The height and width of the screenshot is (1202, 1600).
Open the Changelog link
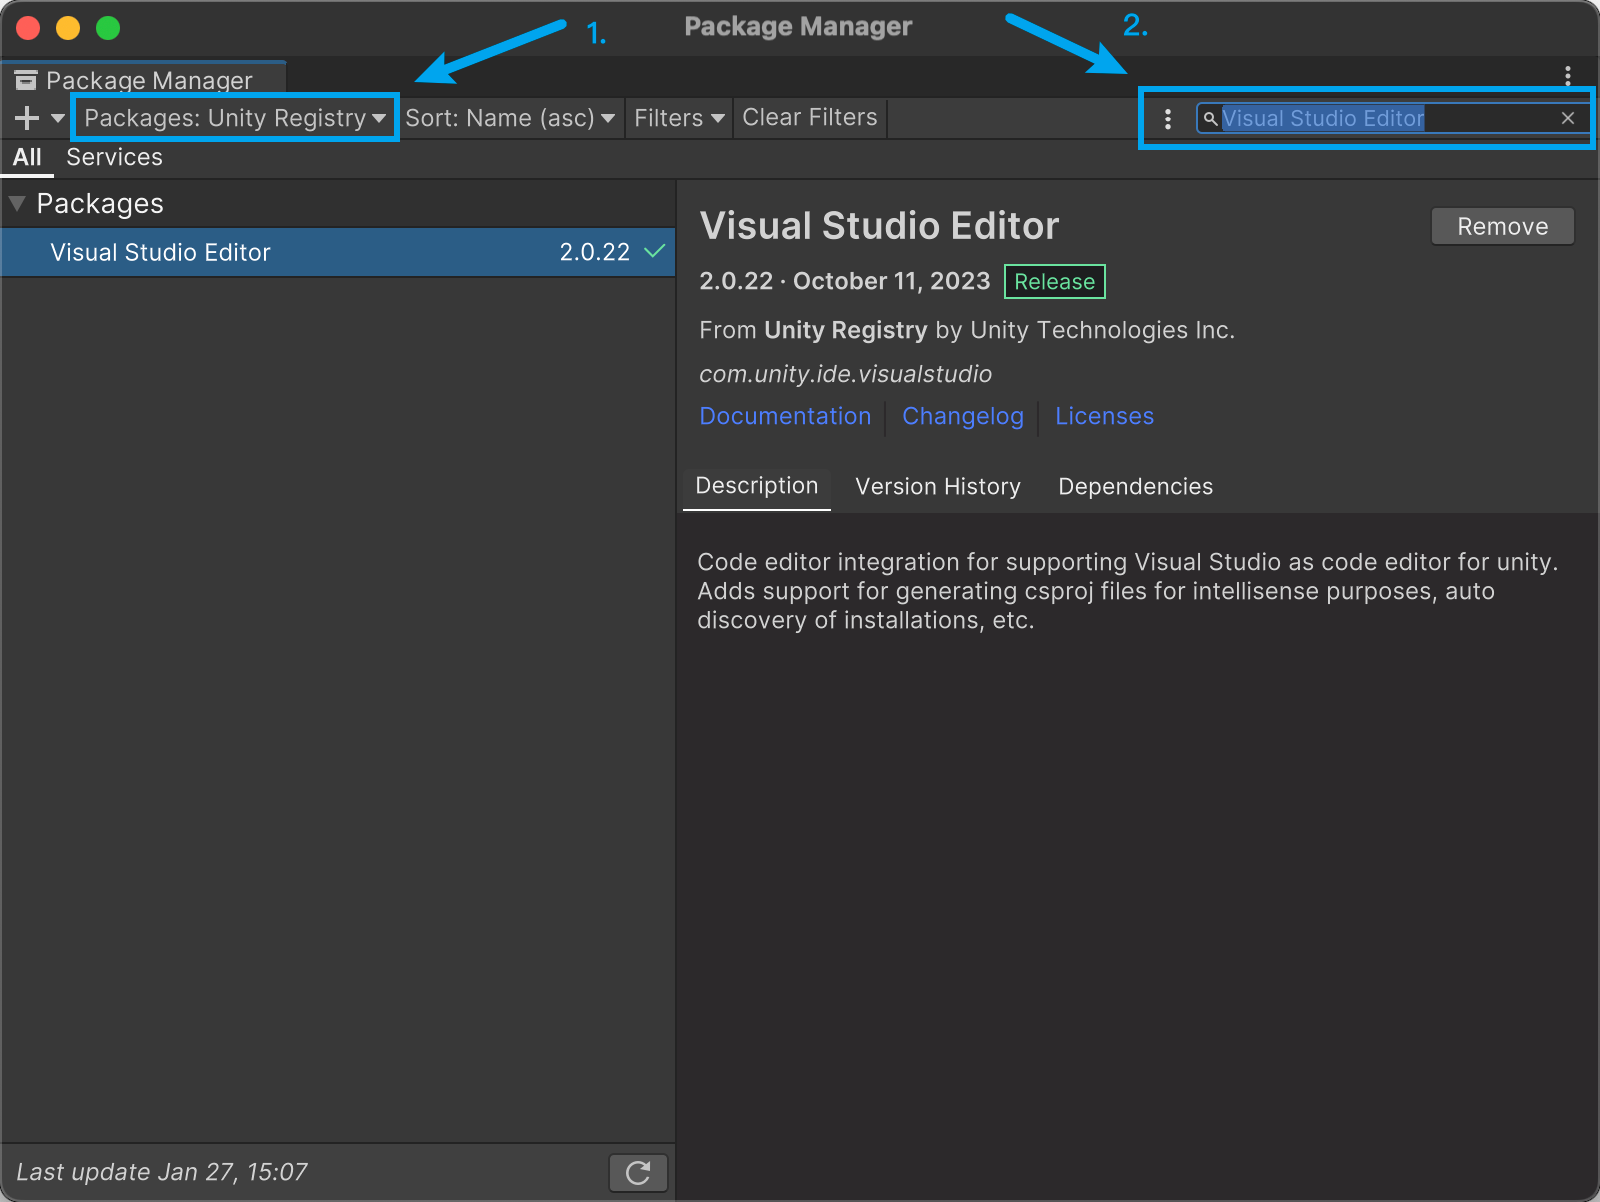point(962,416)
